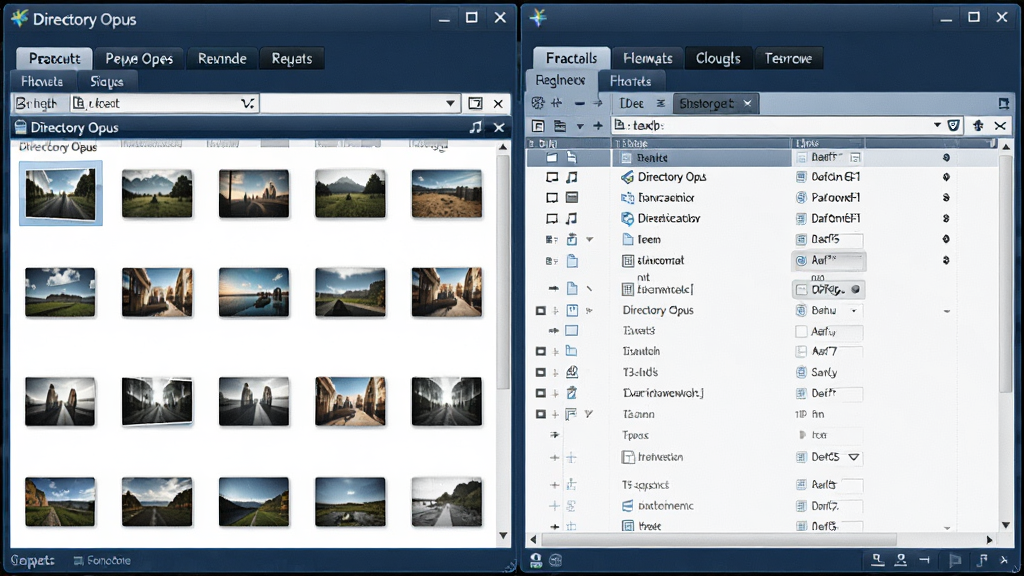The height and width of the screenshot is (576, 1024).
Task: Open the Fhatets sub-tab in right window
Action: click(630, 82)
